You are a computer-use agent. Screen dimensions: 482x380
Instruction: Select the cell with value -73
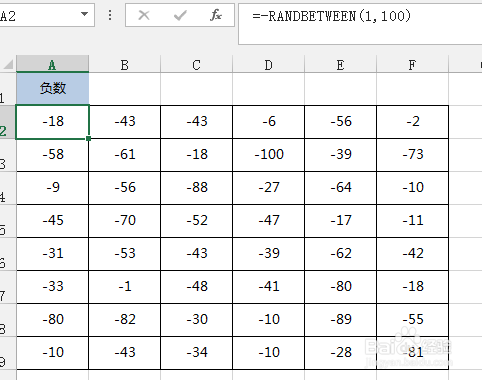(x=412, y=155)
